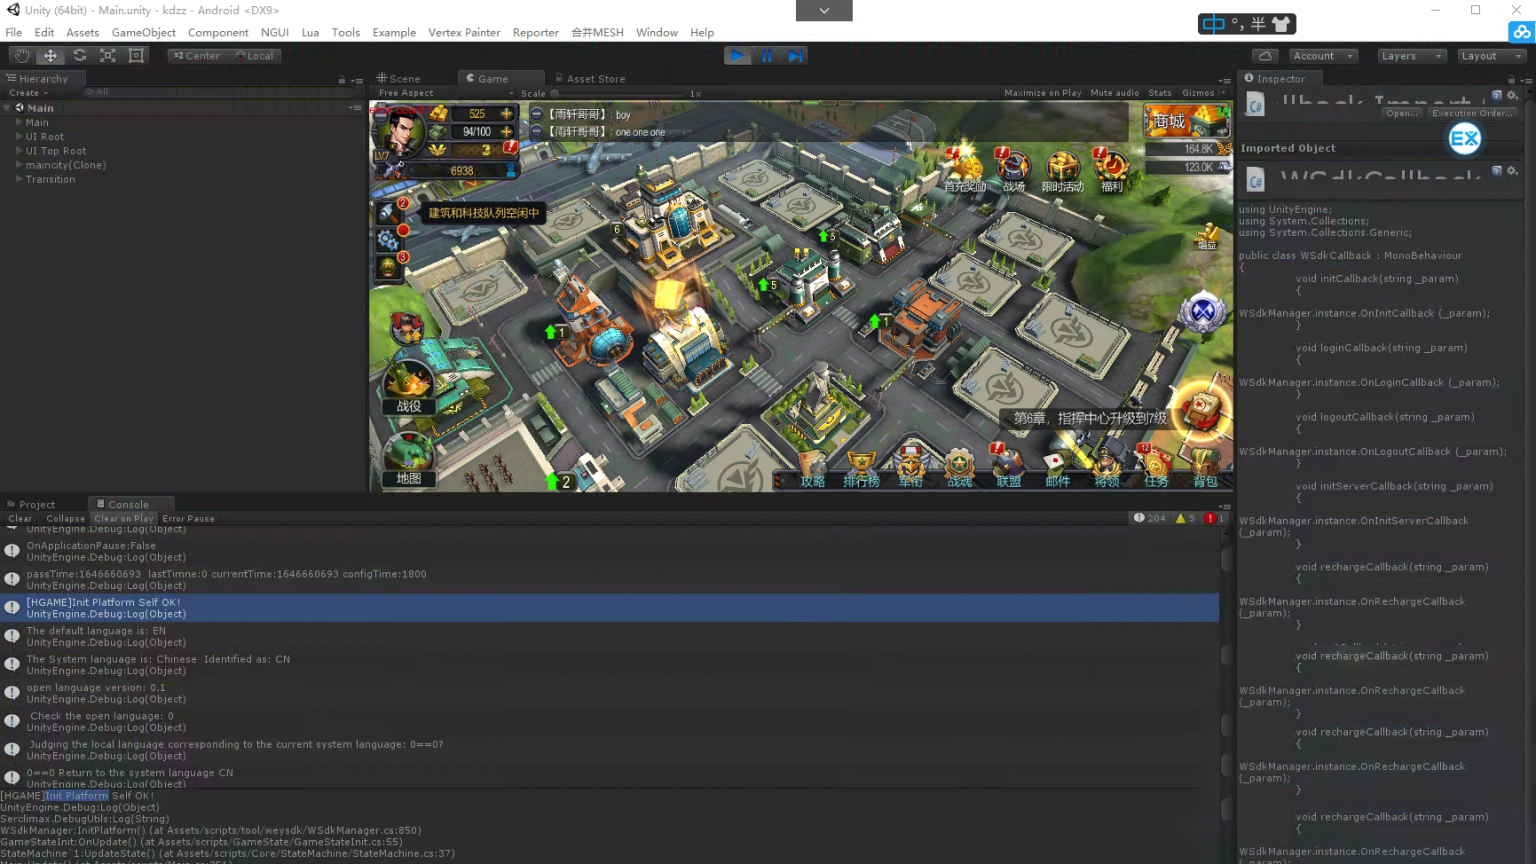
Task: Tap the 战役 campaign icon in game
Action: 409,388
